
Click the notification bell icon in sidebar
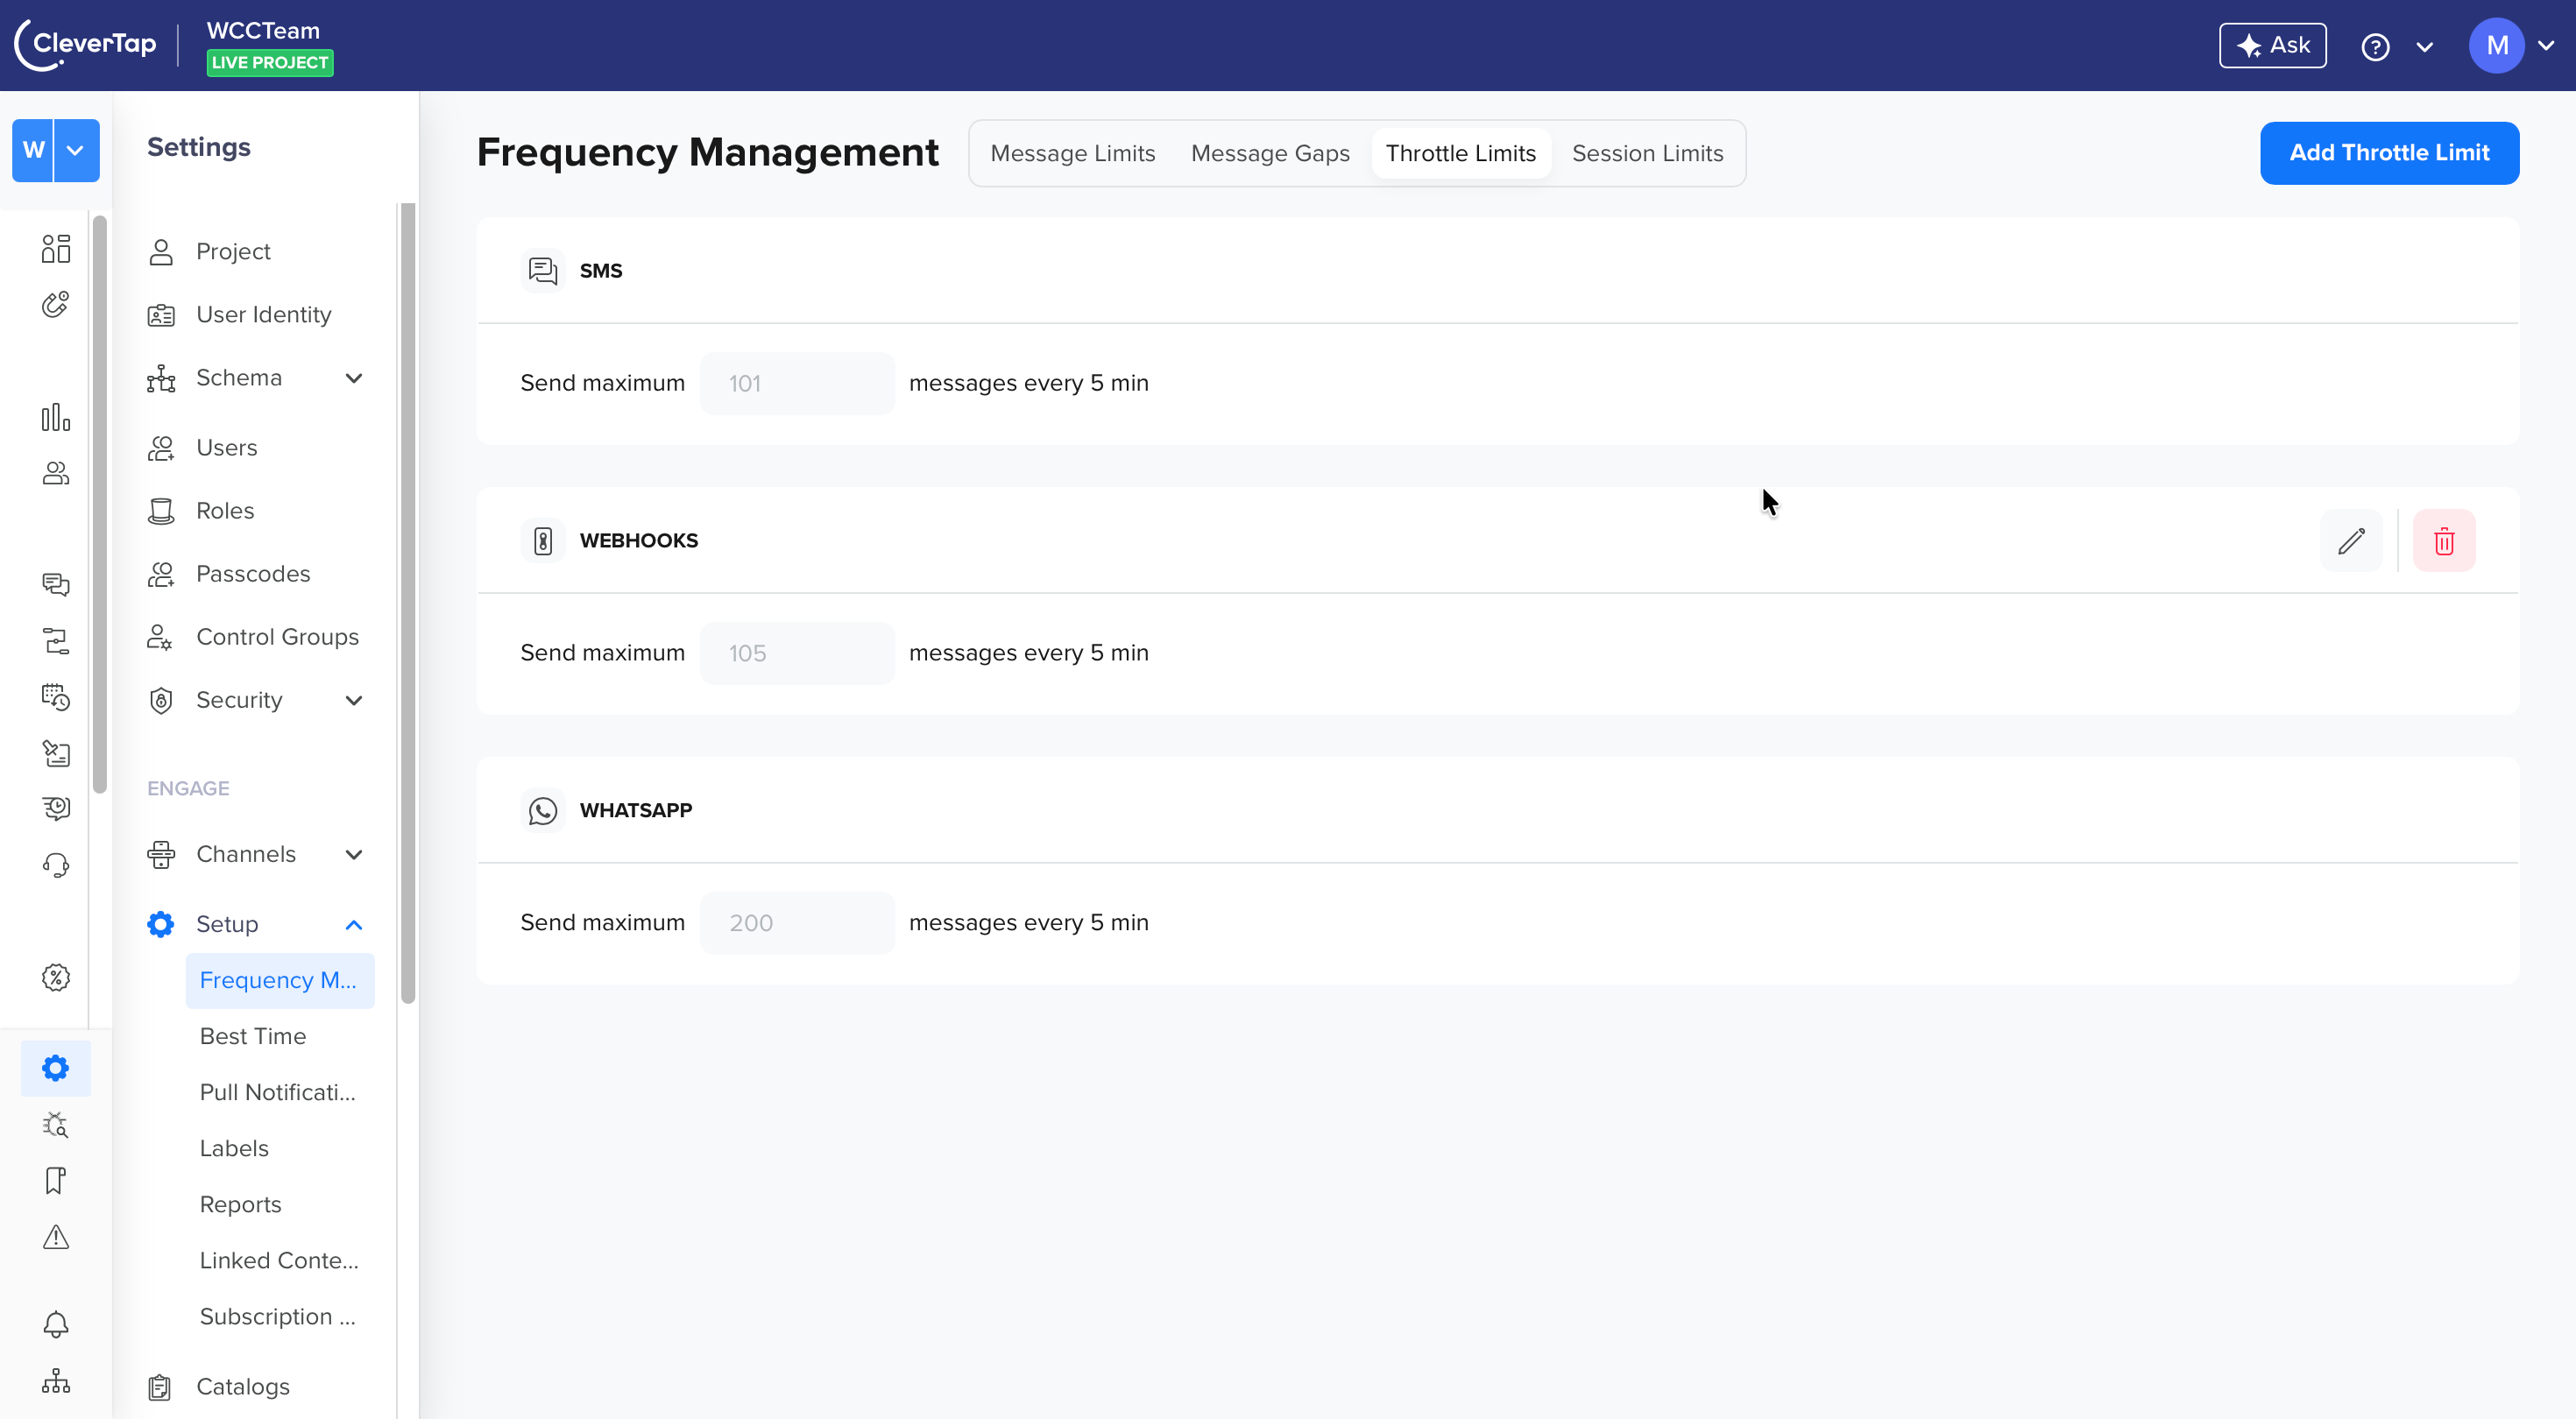coord(56,1324)
